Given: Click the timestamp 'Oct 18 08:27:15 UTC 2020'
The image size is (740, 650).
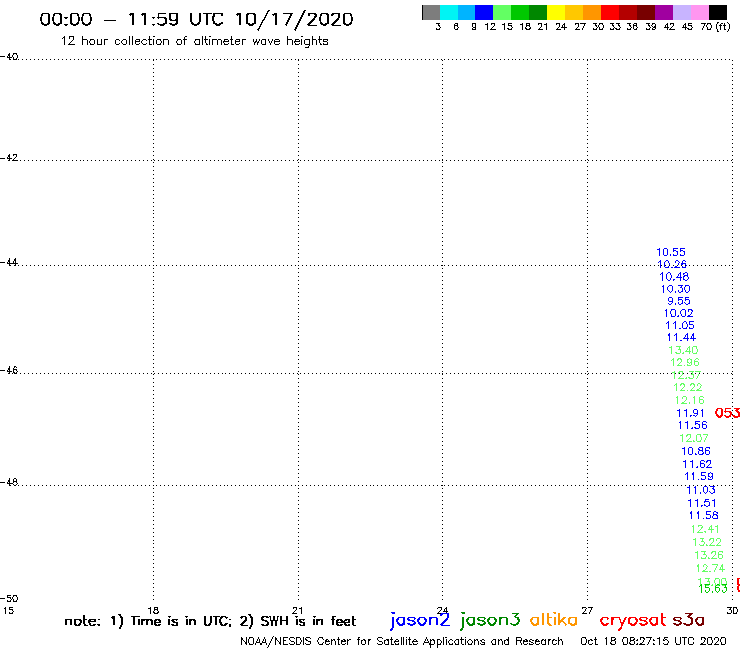Looking at the screenshot, I should (653, 641).
